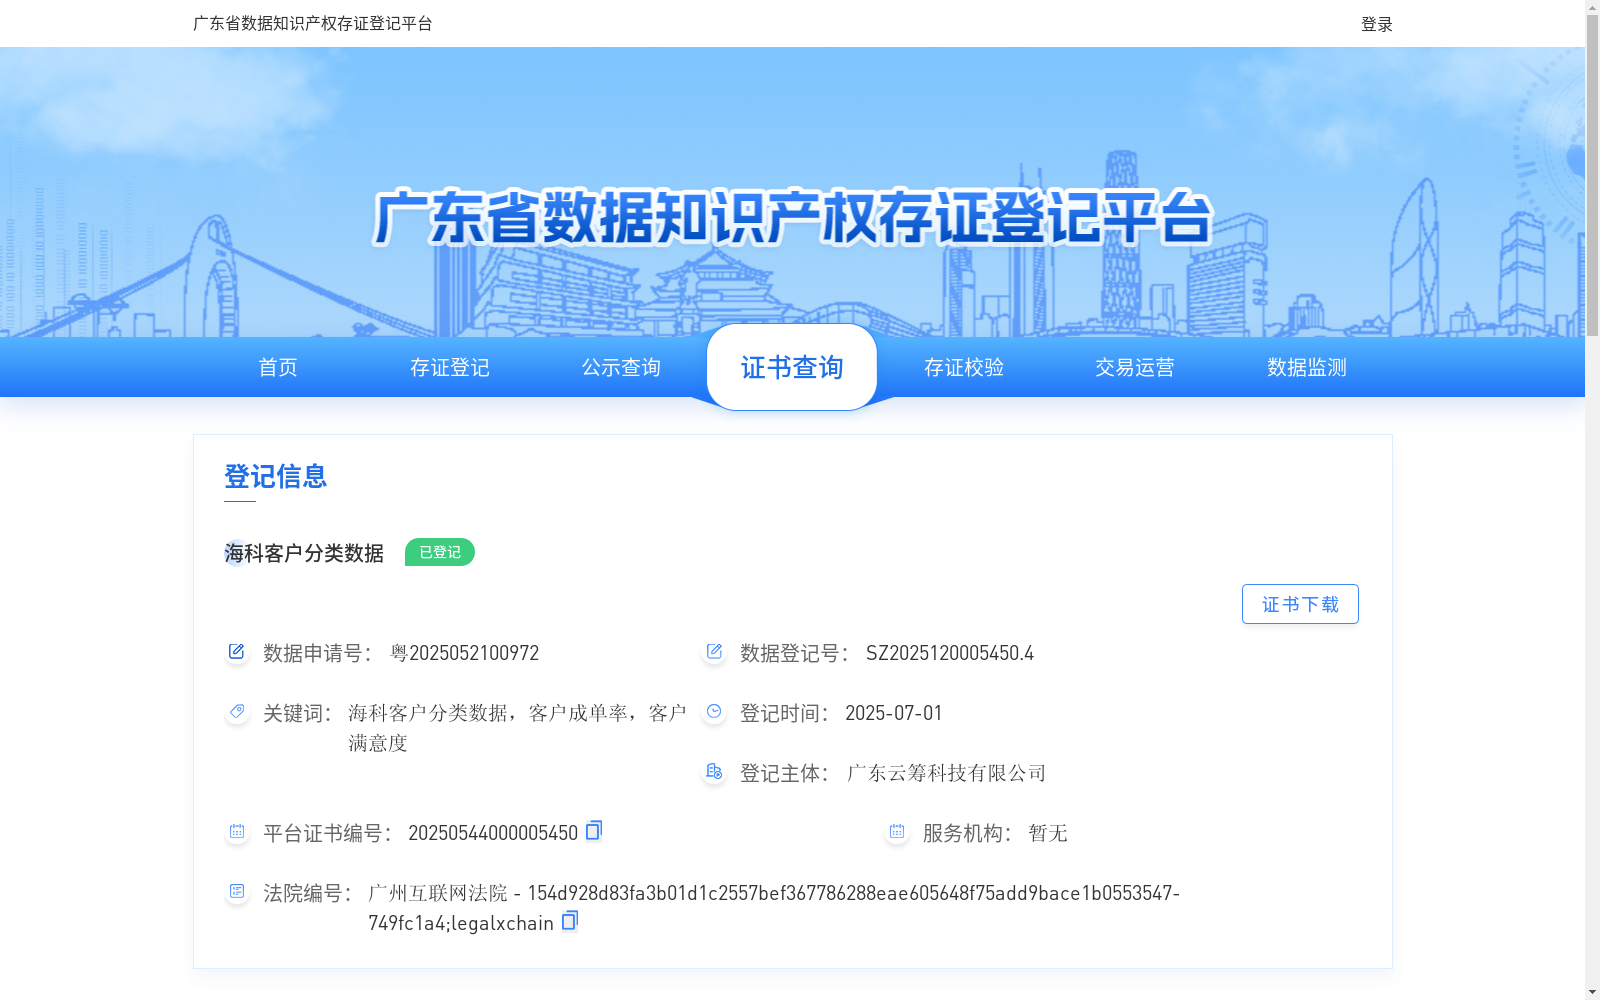This screenshot has height=1000, width=1600.
Task: Click the platform certificate number calendar icon
Action: point(237,832)
